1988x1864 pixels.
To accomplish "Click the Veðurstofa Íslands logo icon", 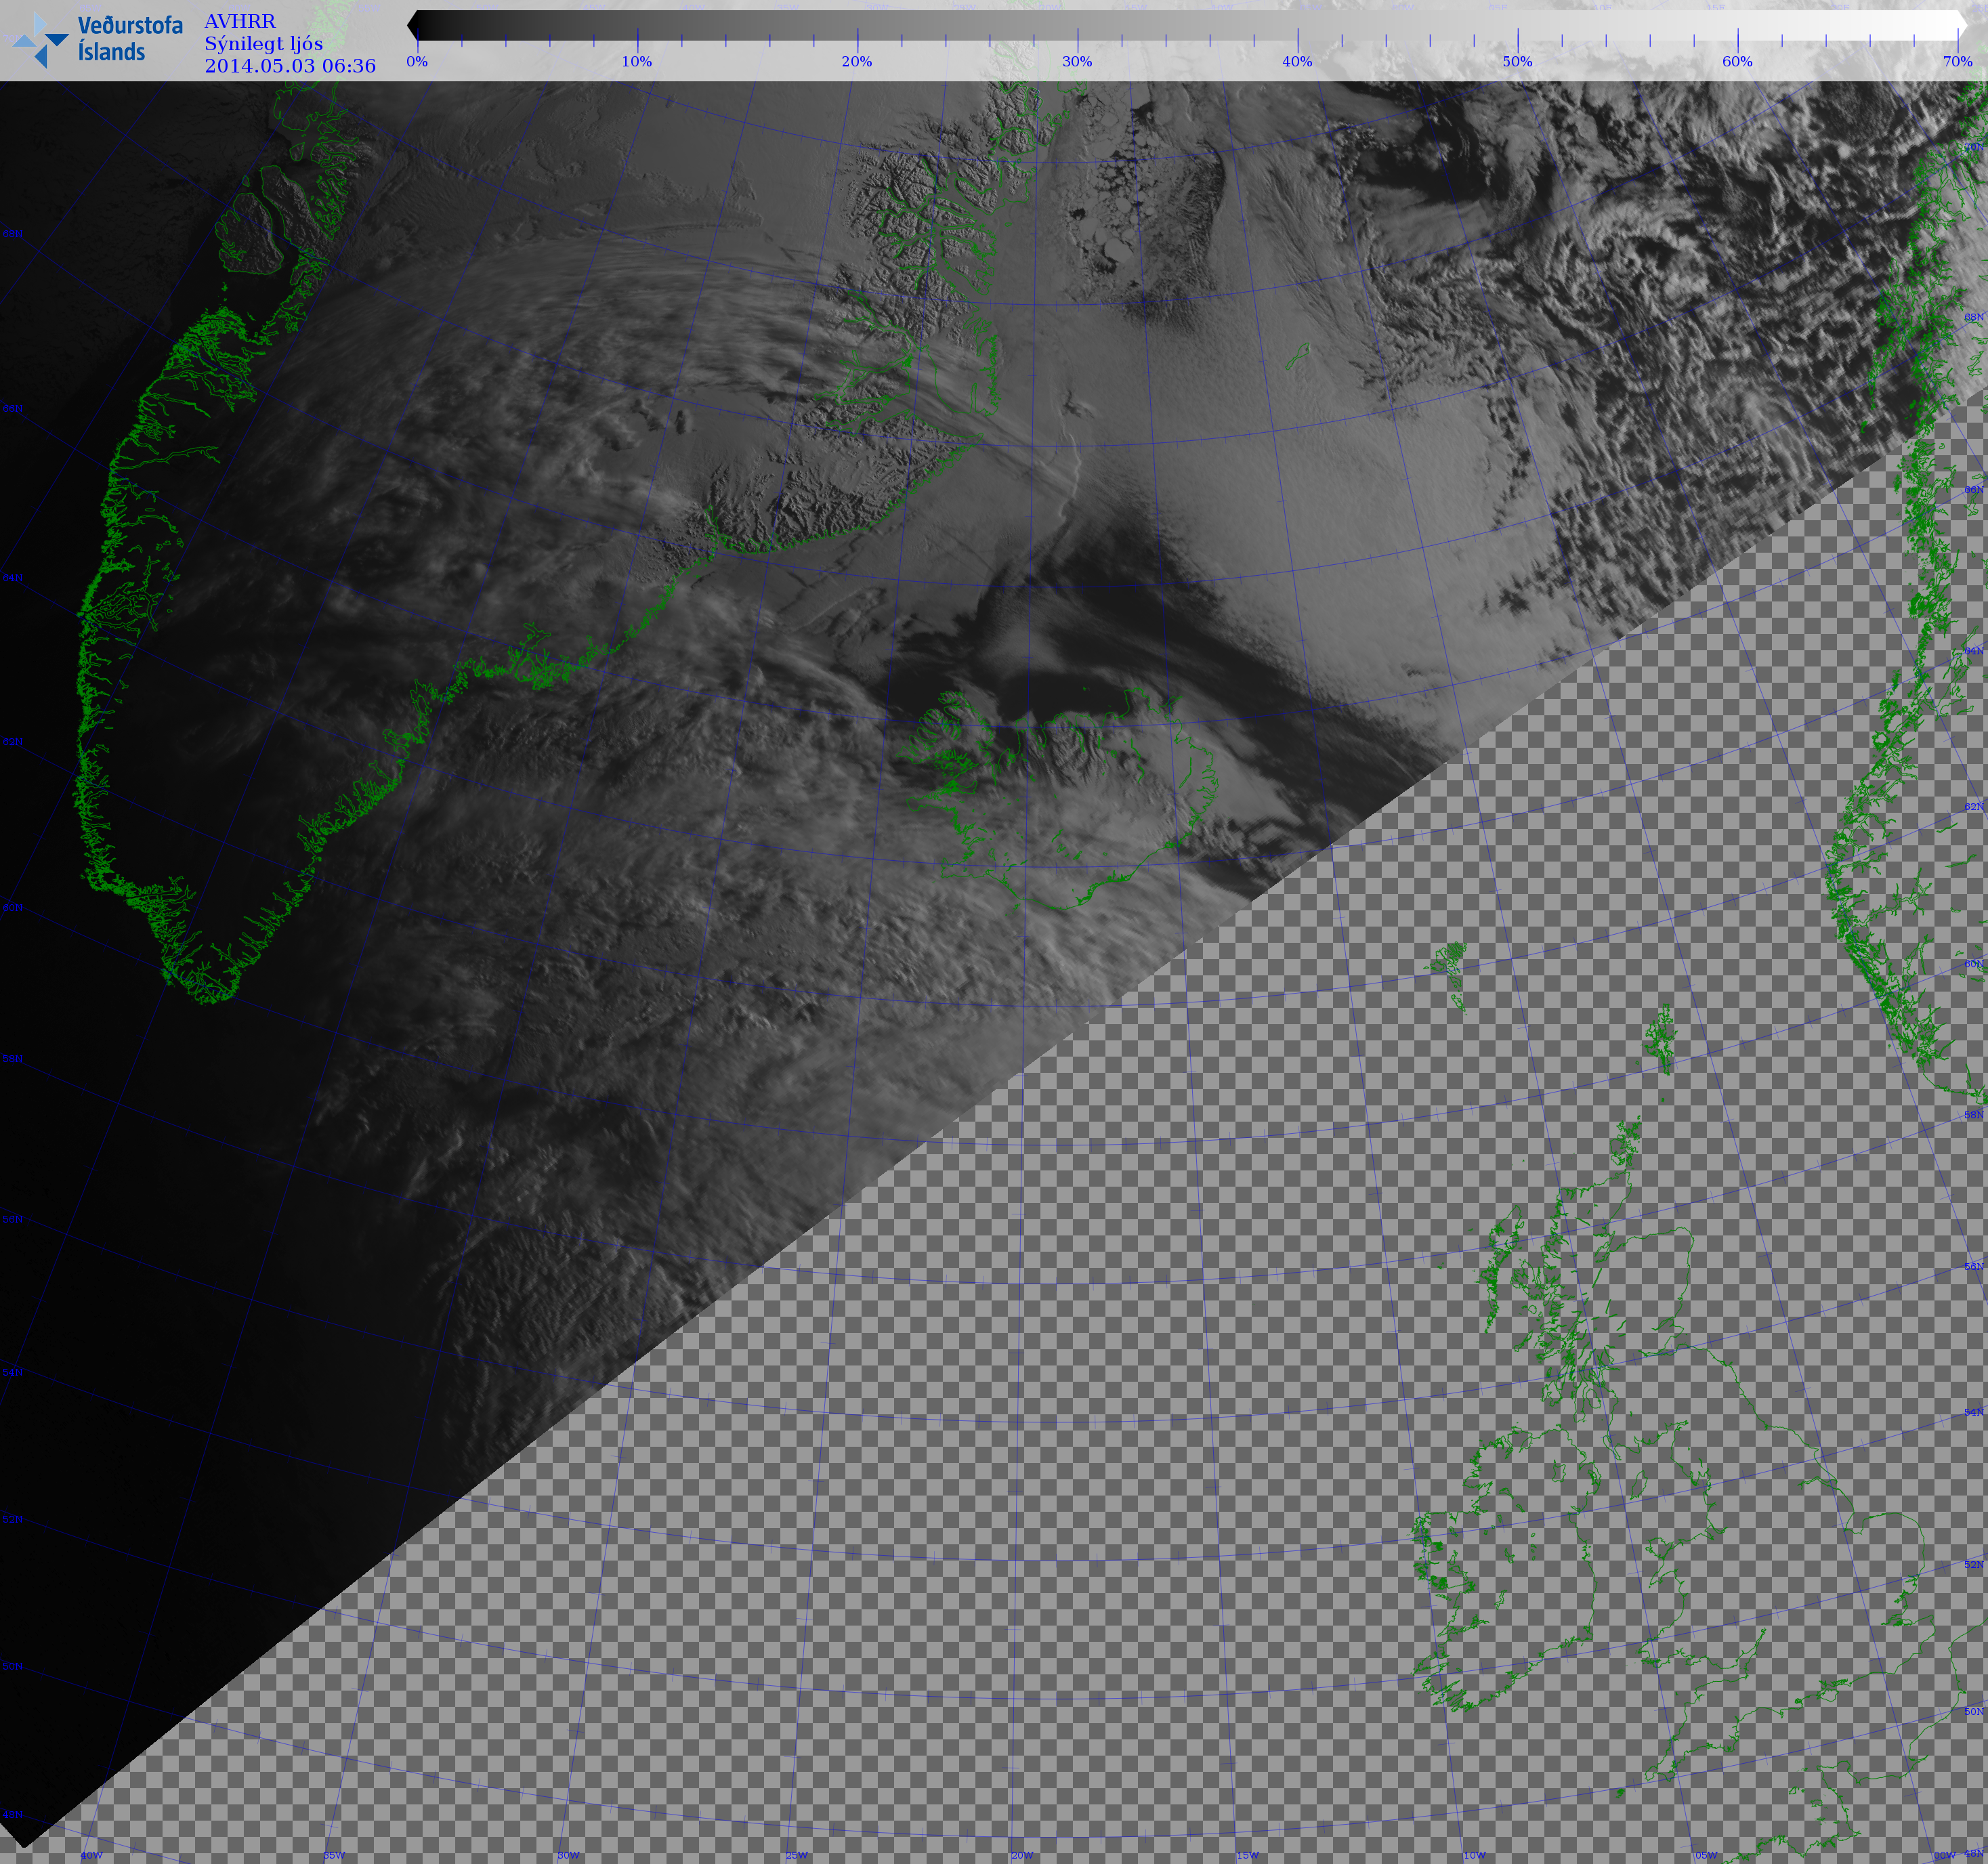I will (40, 40).
